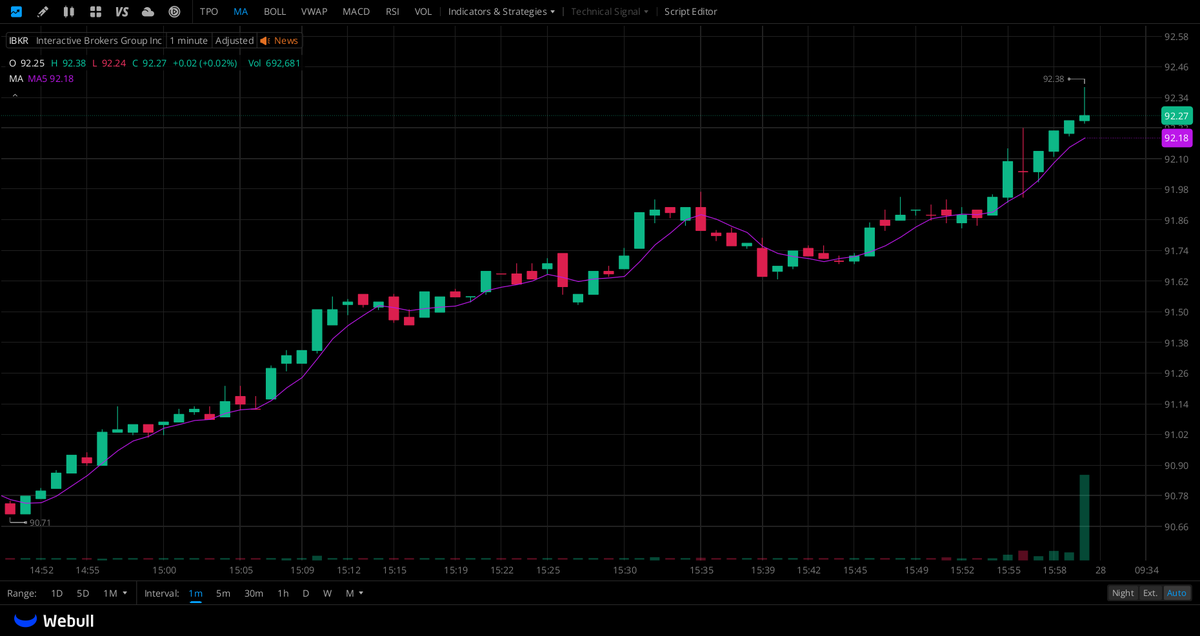Click the tall green volume bar
The width and height of the screenshot is (1200, 636).
[1084, 517]
